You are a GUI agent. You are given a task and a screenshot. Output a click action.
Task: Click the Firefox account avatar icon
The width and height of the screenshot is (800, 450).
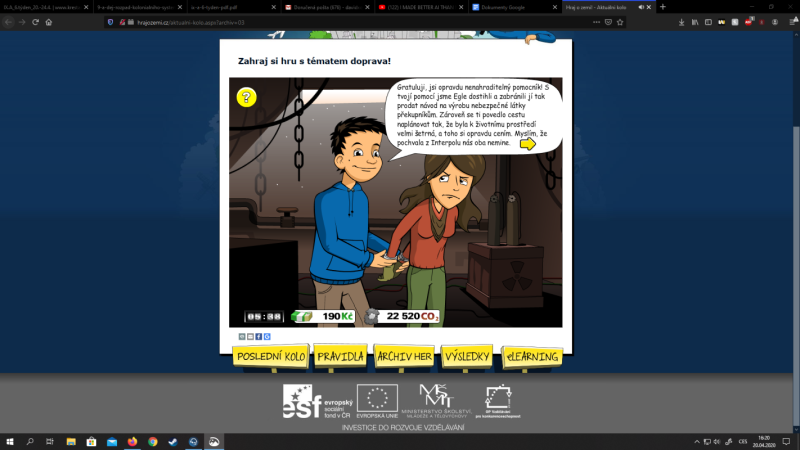[775, 22]
